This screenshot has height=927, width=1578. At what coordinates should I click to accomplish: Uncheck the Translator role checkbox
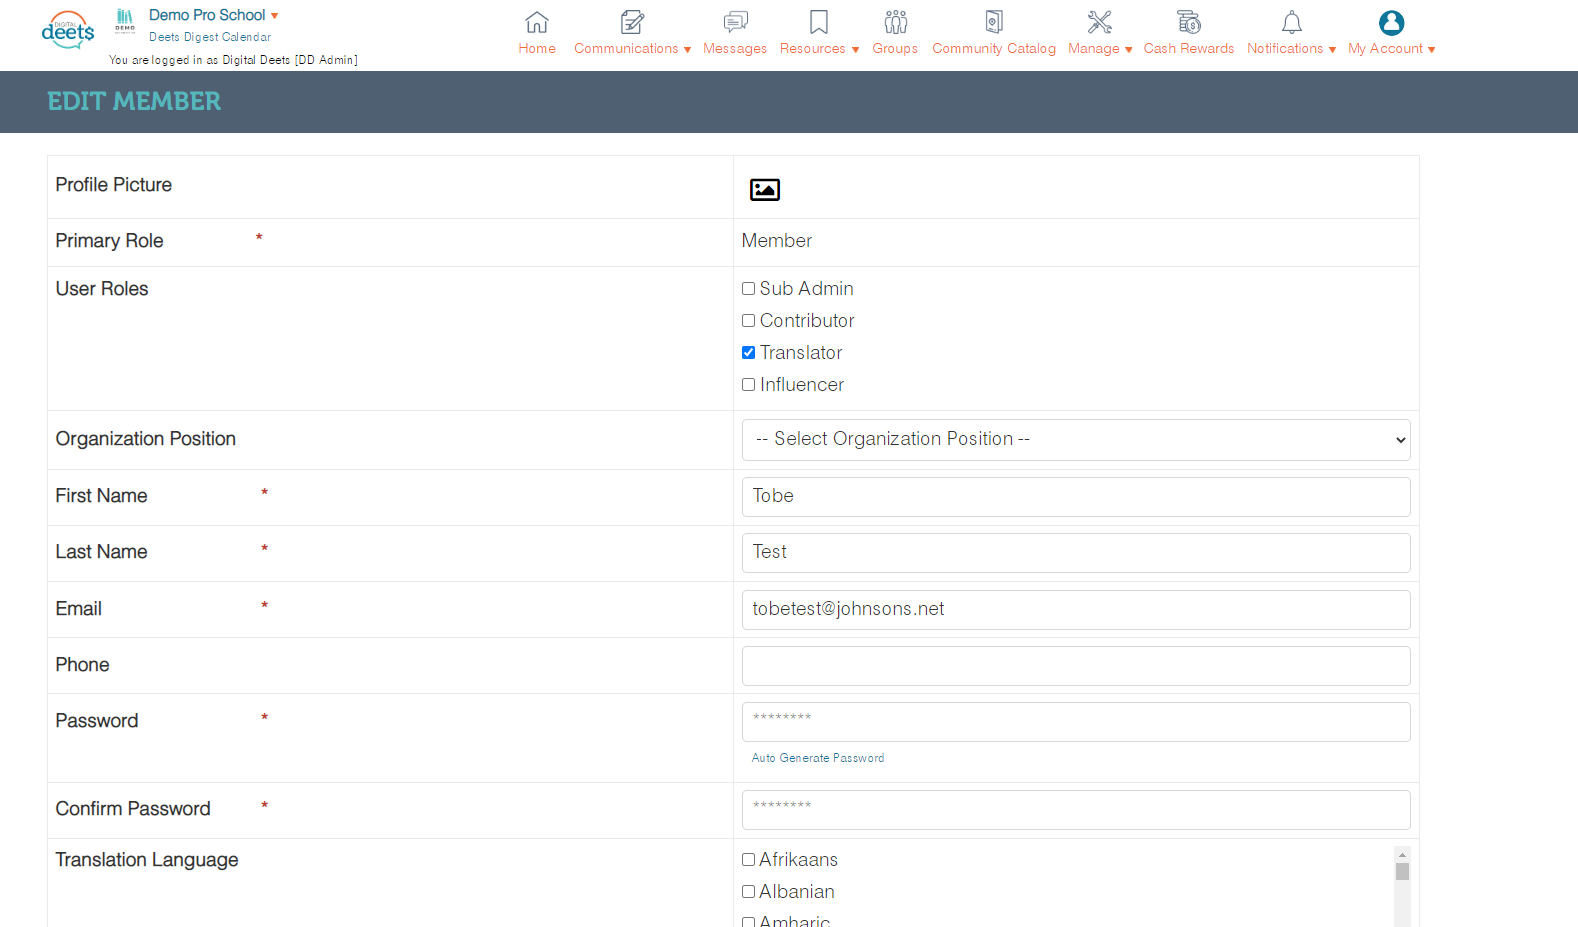coord(748,353)
